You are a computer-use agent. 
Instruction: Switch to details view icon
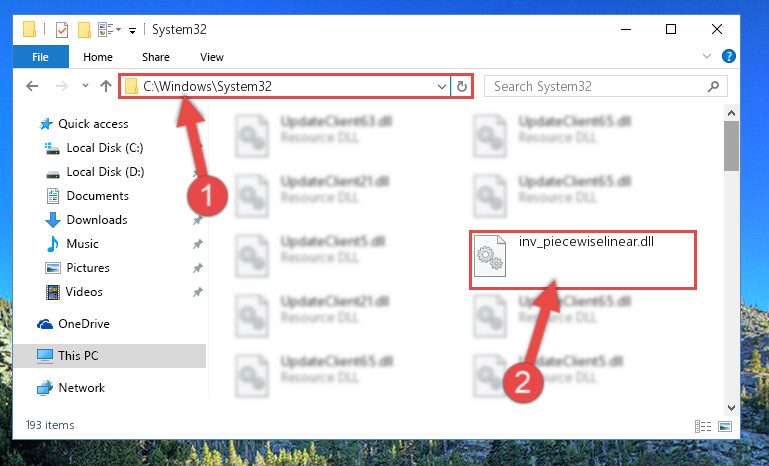[x=703, y=426]
